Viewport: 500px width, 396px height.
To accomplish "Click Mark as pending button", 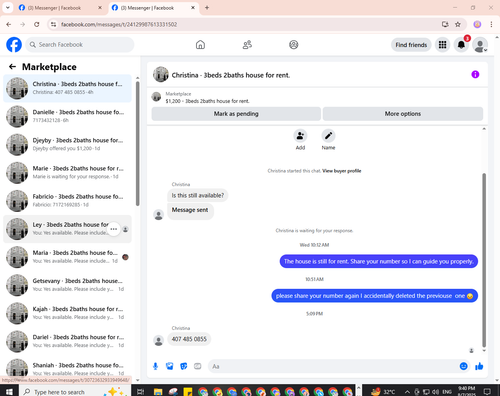I will pos(236,114).
